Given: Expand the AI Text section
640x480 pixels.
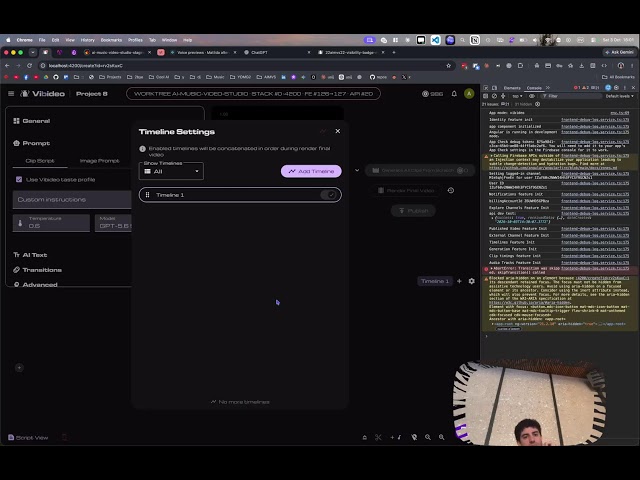Looking at the screenshot, I should click(30, 255).
